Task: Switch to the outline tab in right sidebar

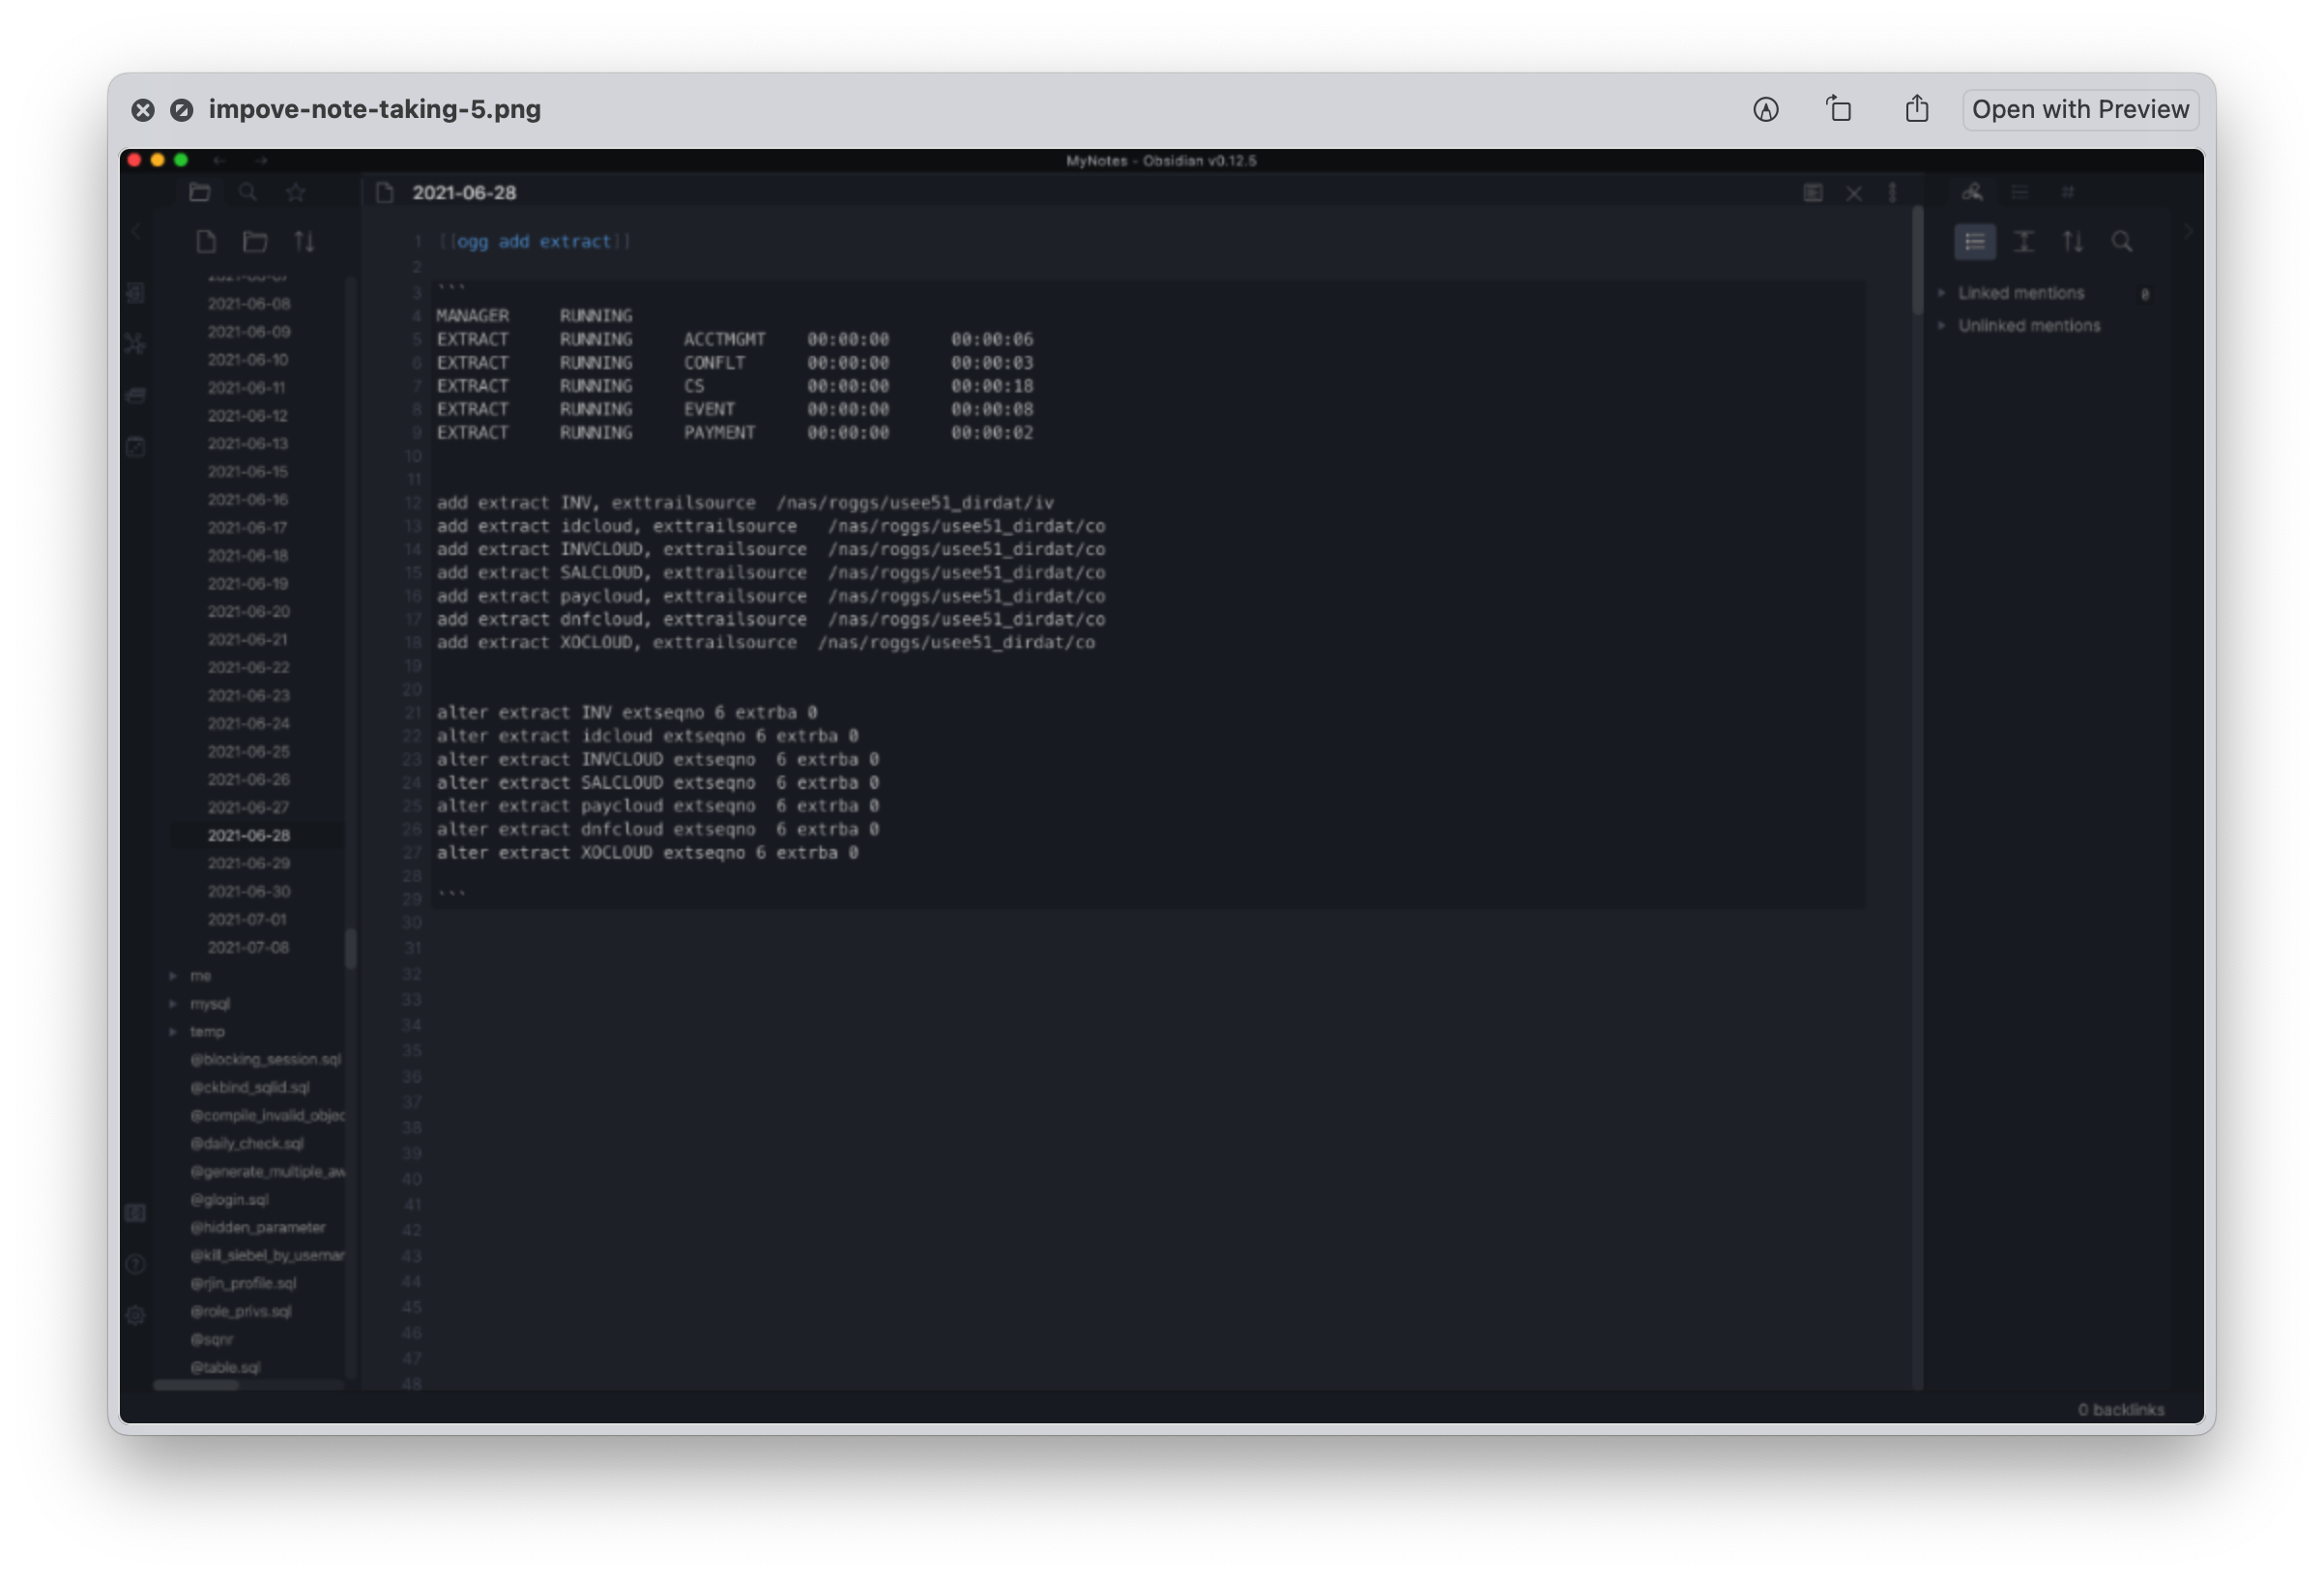Action: click(2020, 192)
